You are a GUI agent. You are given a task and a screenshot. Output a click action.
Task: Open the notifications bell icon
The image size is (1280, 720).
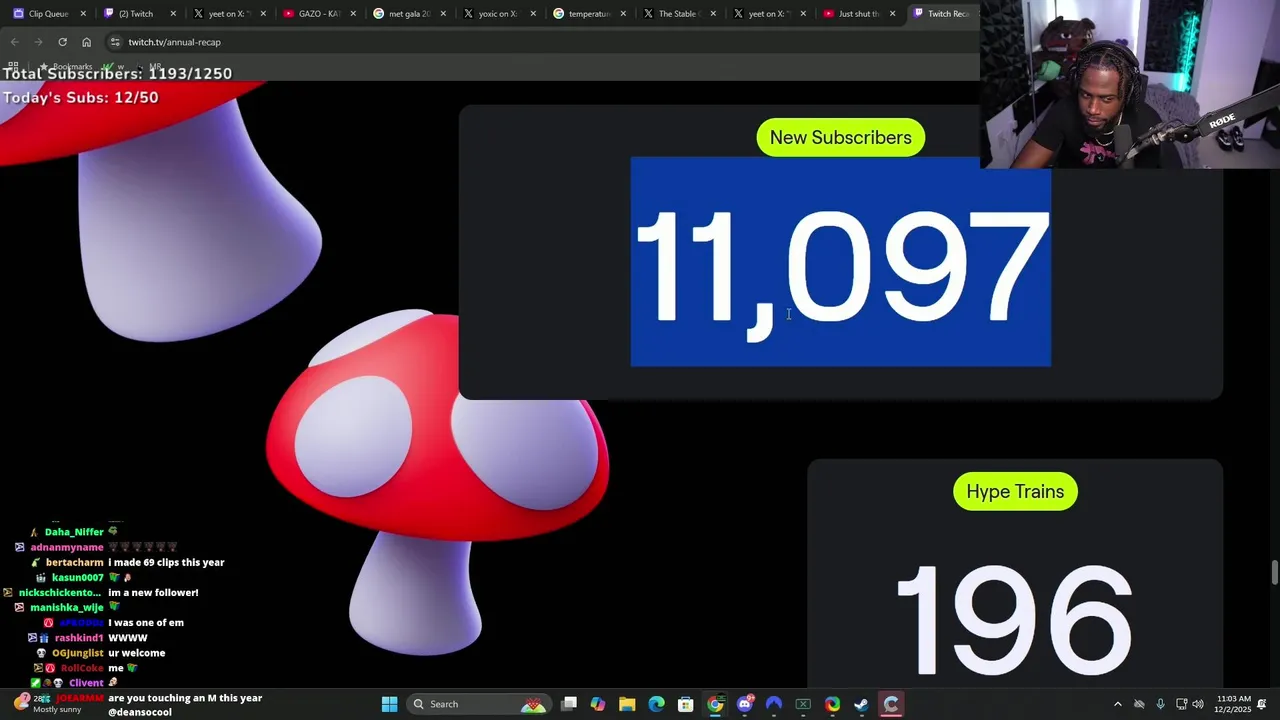pos(1262,704)
